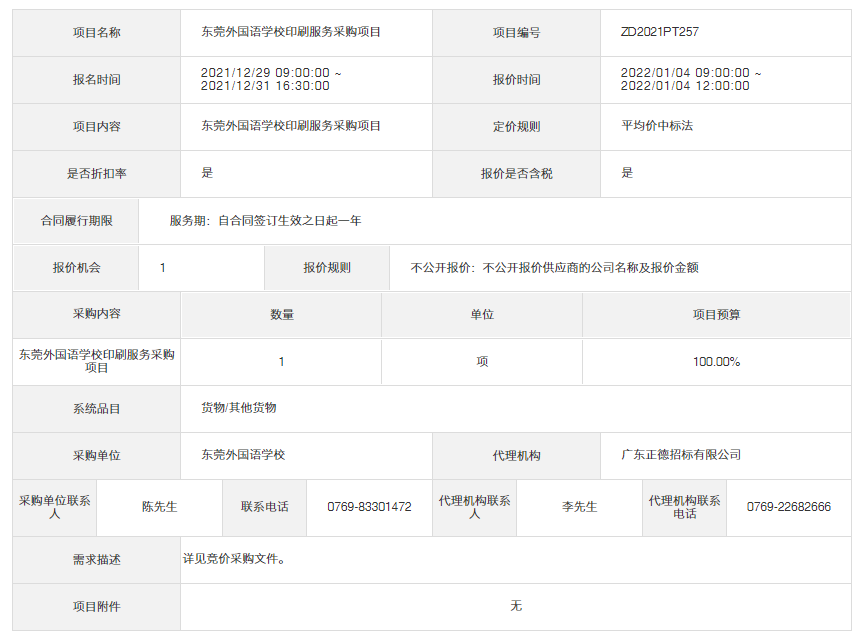The width and height of the screenshot is (863, 644).
Task: Click the 报价规则 label
Action: (327, 268)
